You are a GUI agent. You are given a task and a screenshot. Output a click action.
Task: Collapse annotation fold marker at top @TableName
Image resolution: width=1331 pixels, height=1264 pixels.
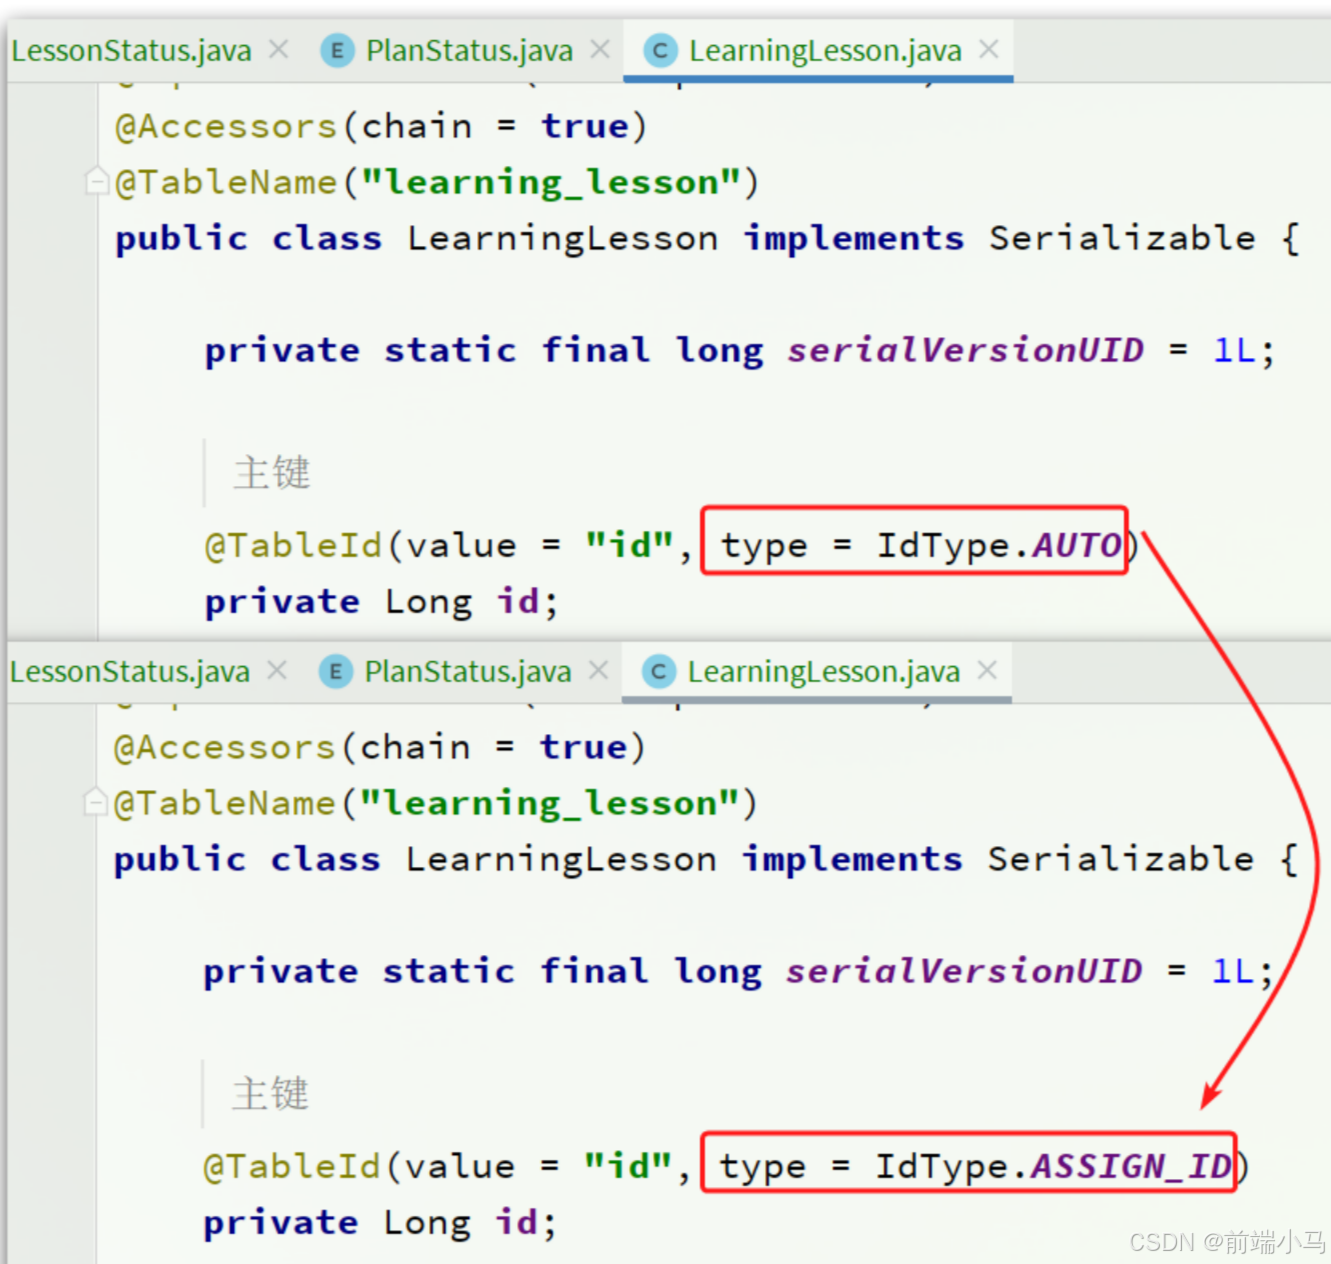(x=97, y=181)
